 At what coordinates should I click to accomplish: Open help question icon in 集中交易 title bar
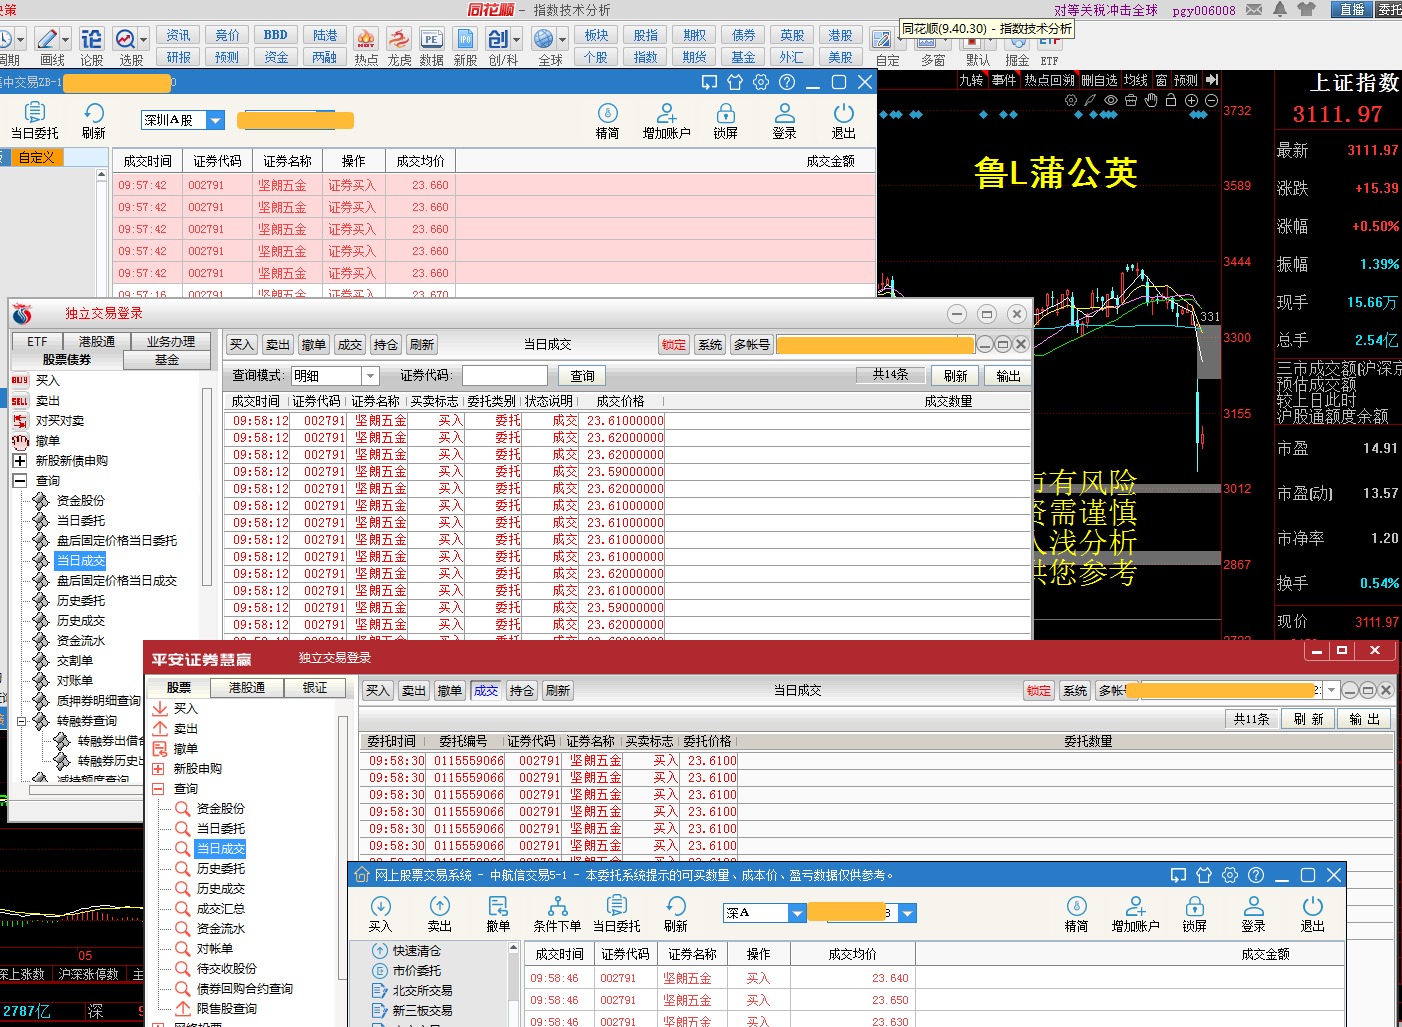coord(787,82)
